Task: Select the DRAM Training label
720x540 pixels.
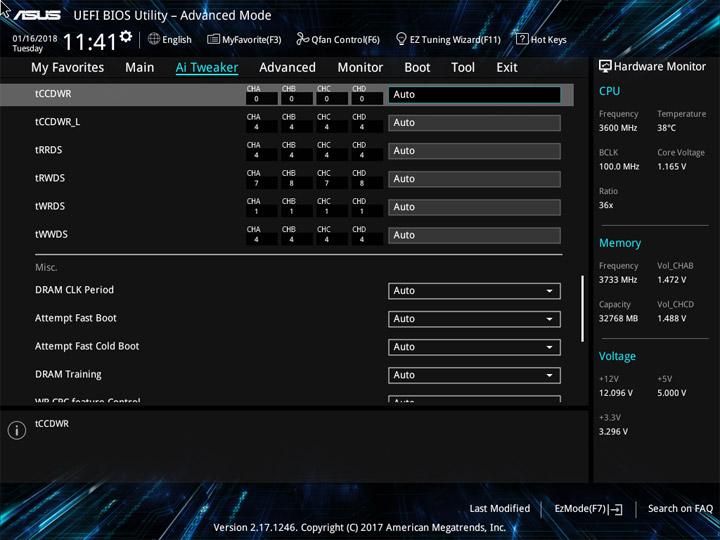Action: pyautogui.click(x=68, y=375)
